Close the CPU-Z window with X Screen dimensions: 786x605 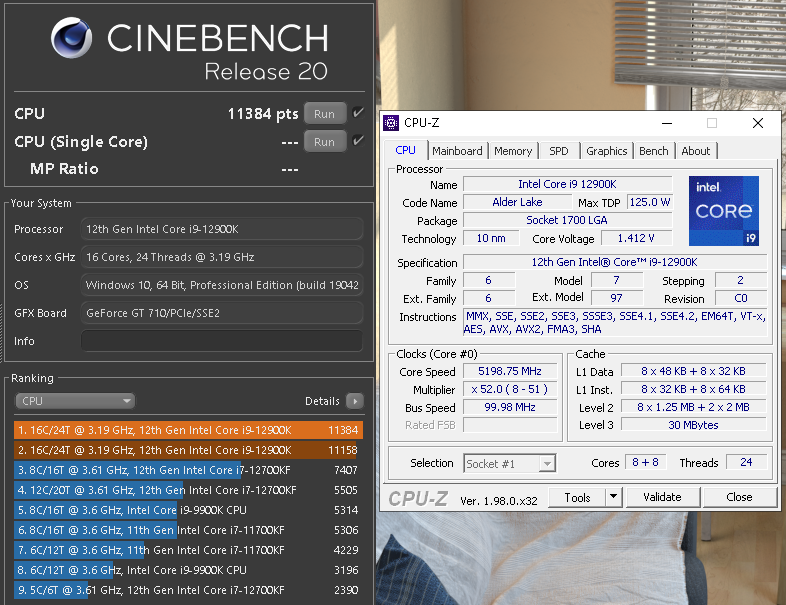758,123
